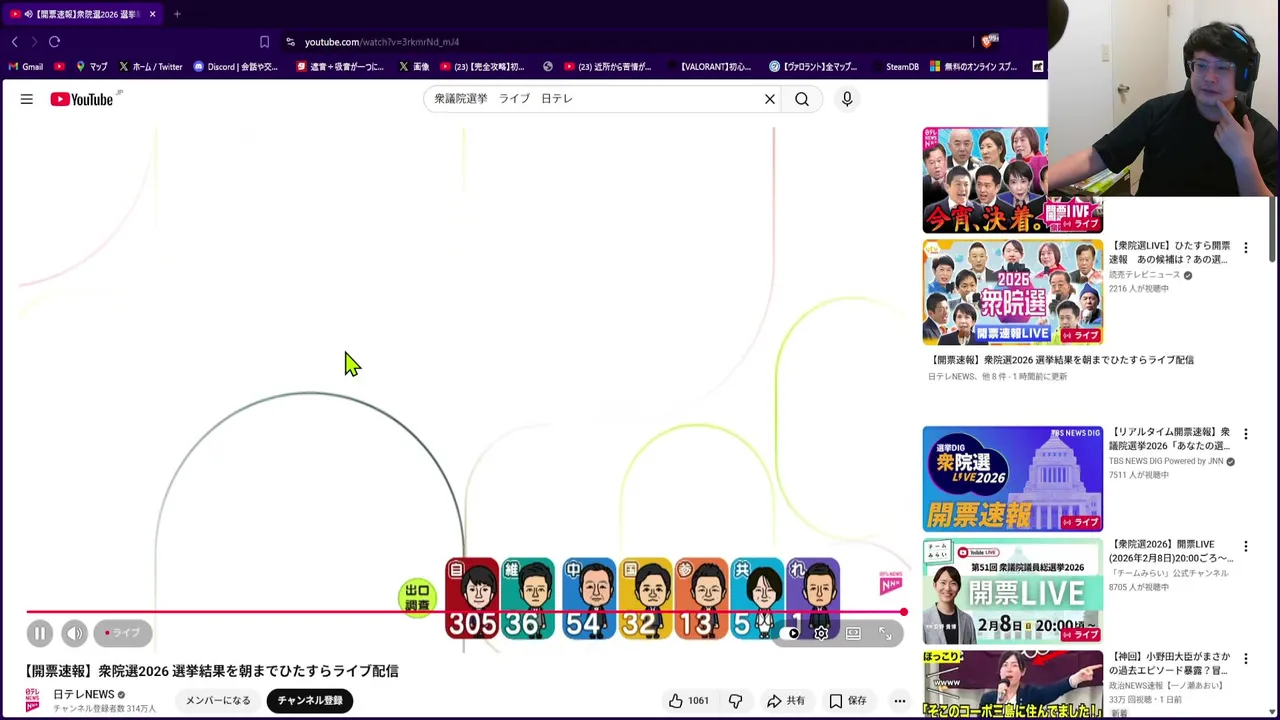Image resolution: width=1280 pixels, height=720 pixels.
Task: Open the Brave shields icon
Action: (x=989, y=41)
